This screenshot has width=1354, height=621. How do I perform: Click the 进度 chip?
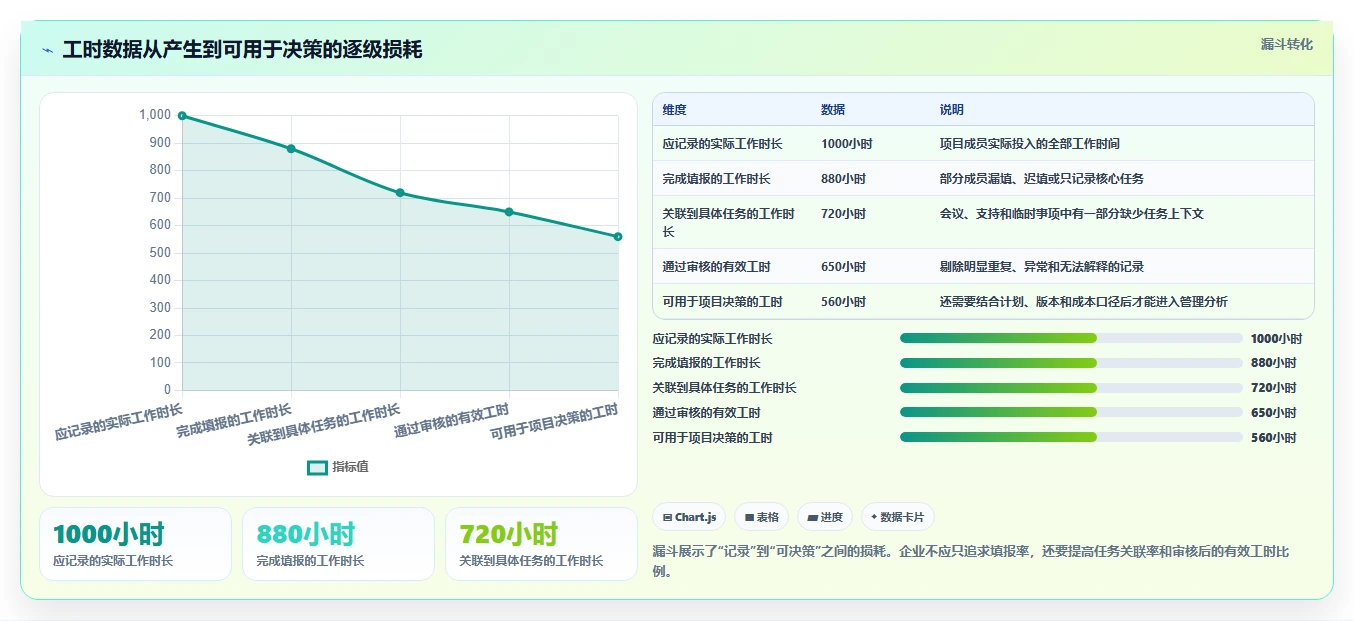pyautogui.click(x=825, y=517)
